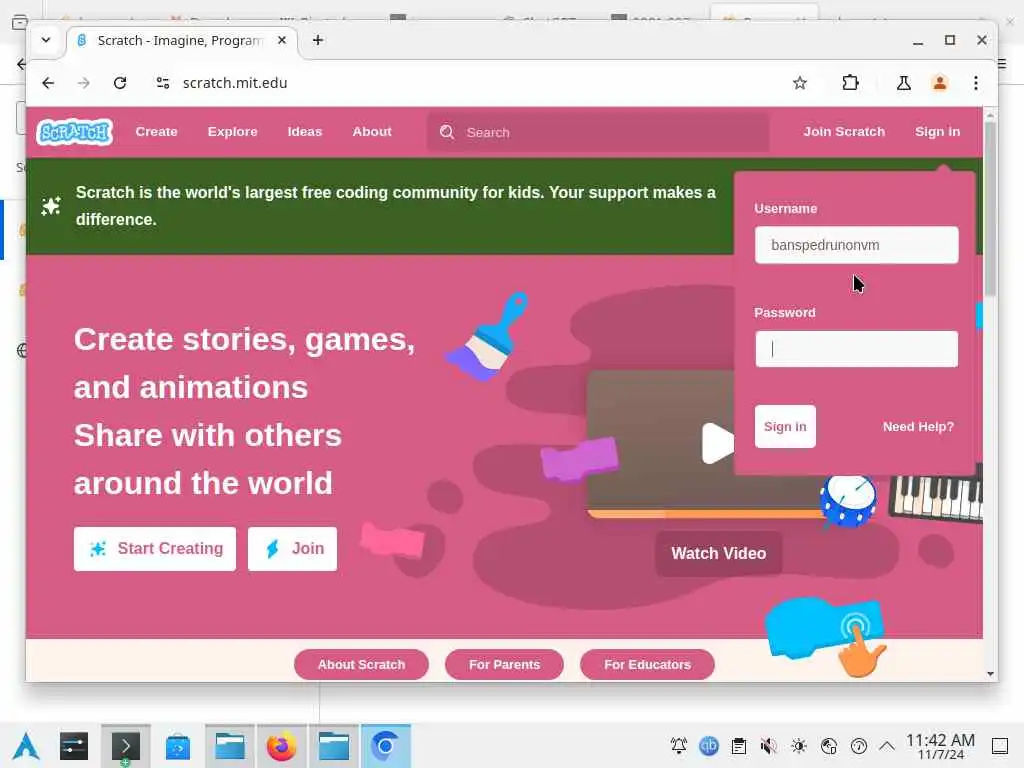Open the clock showing 11:42 AM
Screen dimensions: 1024x768
[x=940, y=746]
